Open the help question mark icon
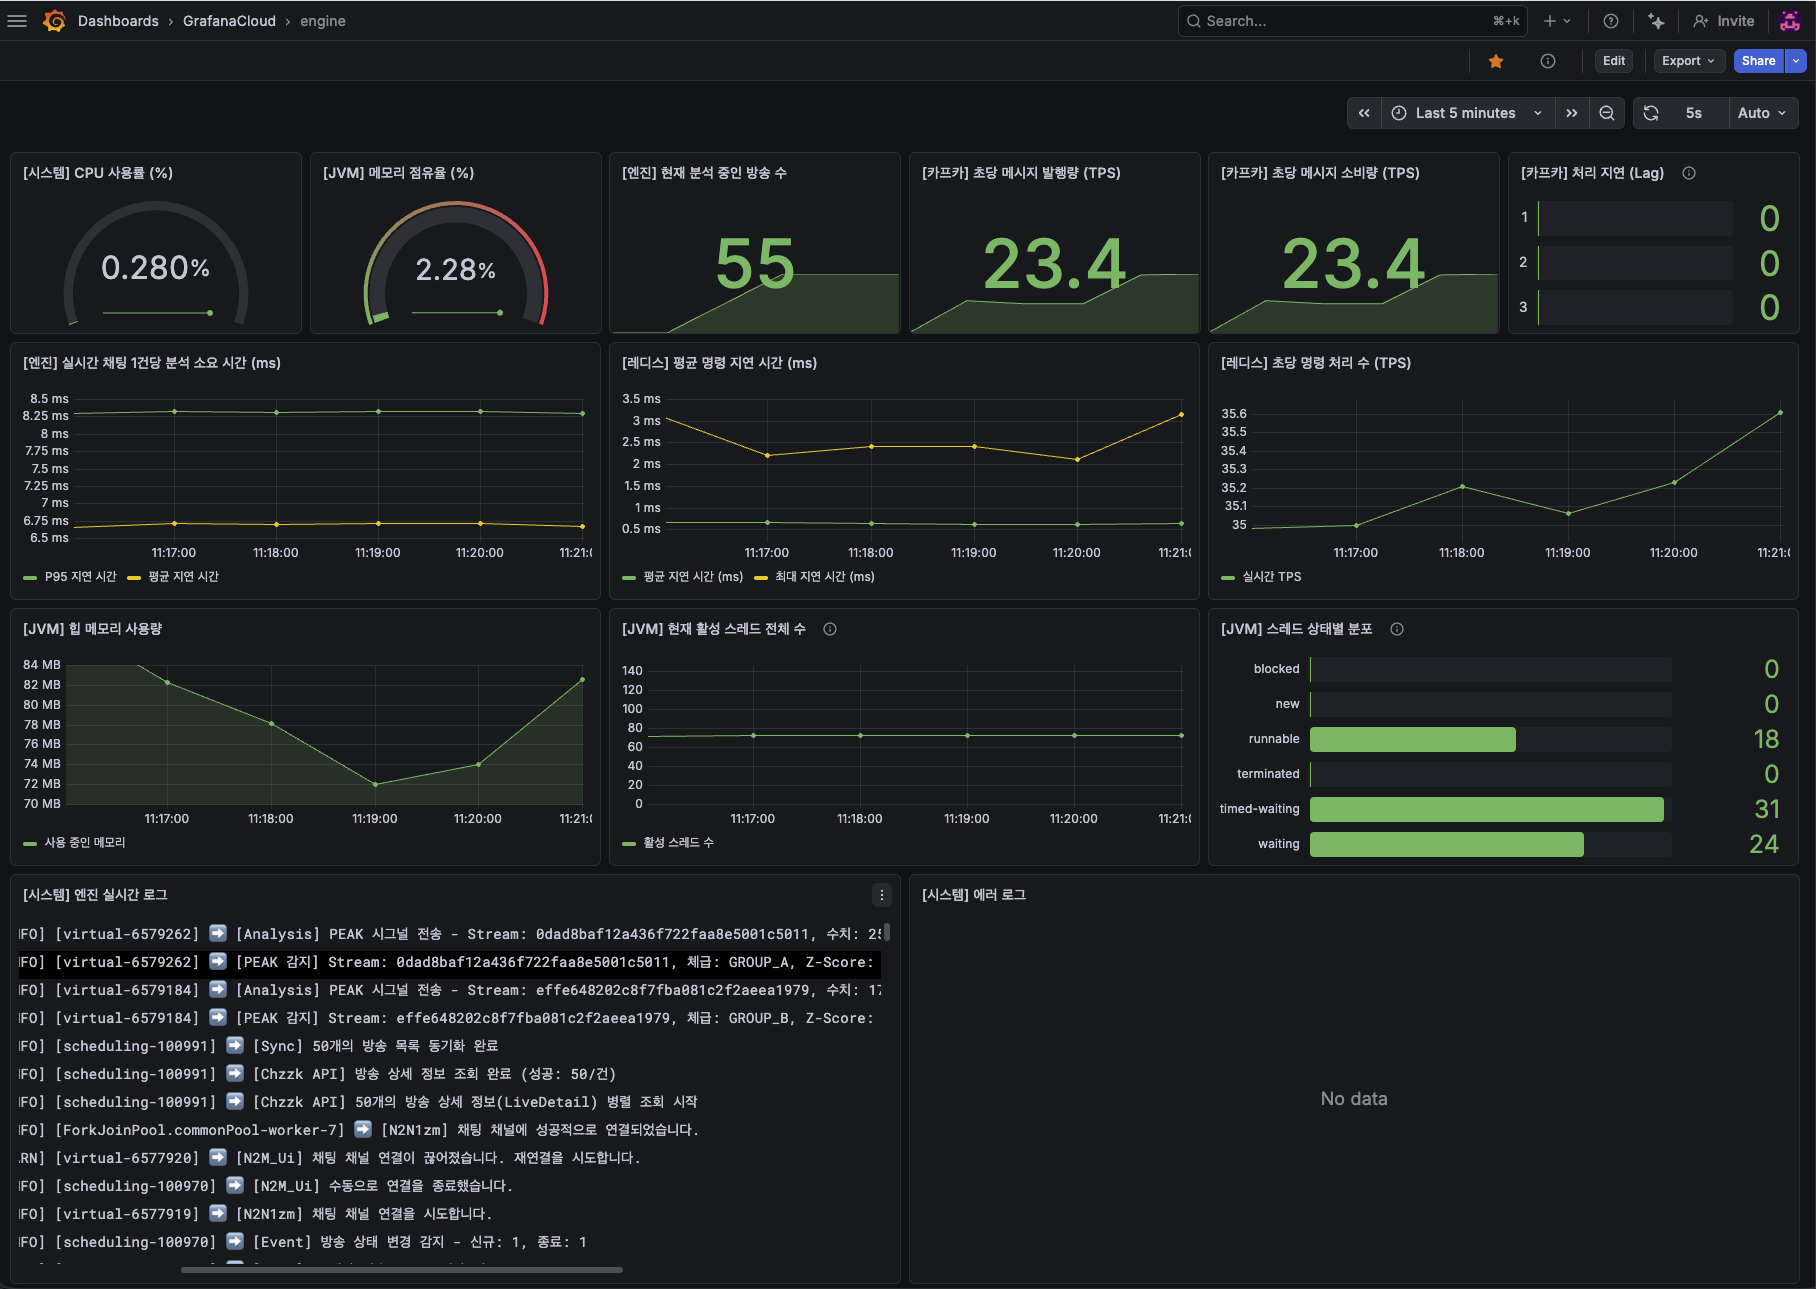This screenshot has width=1816, height=1289. click(x=1610, y=21)
